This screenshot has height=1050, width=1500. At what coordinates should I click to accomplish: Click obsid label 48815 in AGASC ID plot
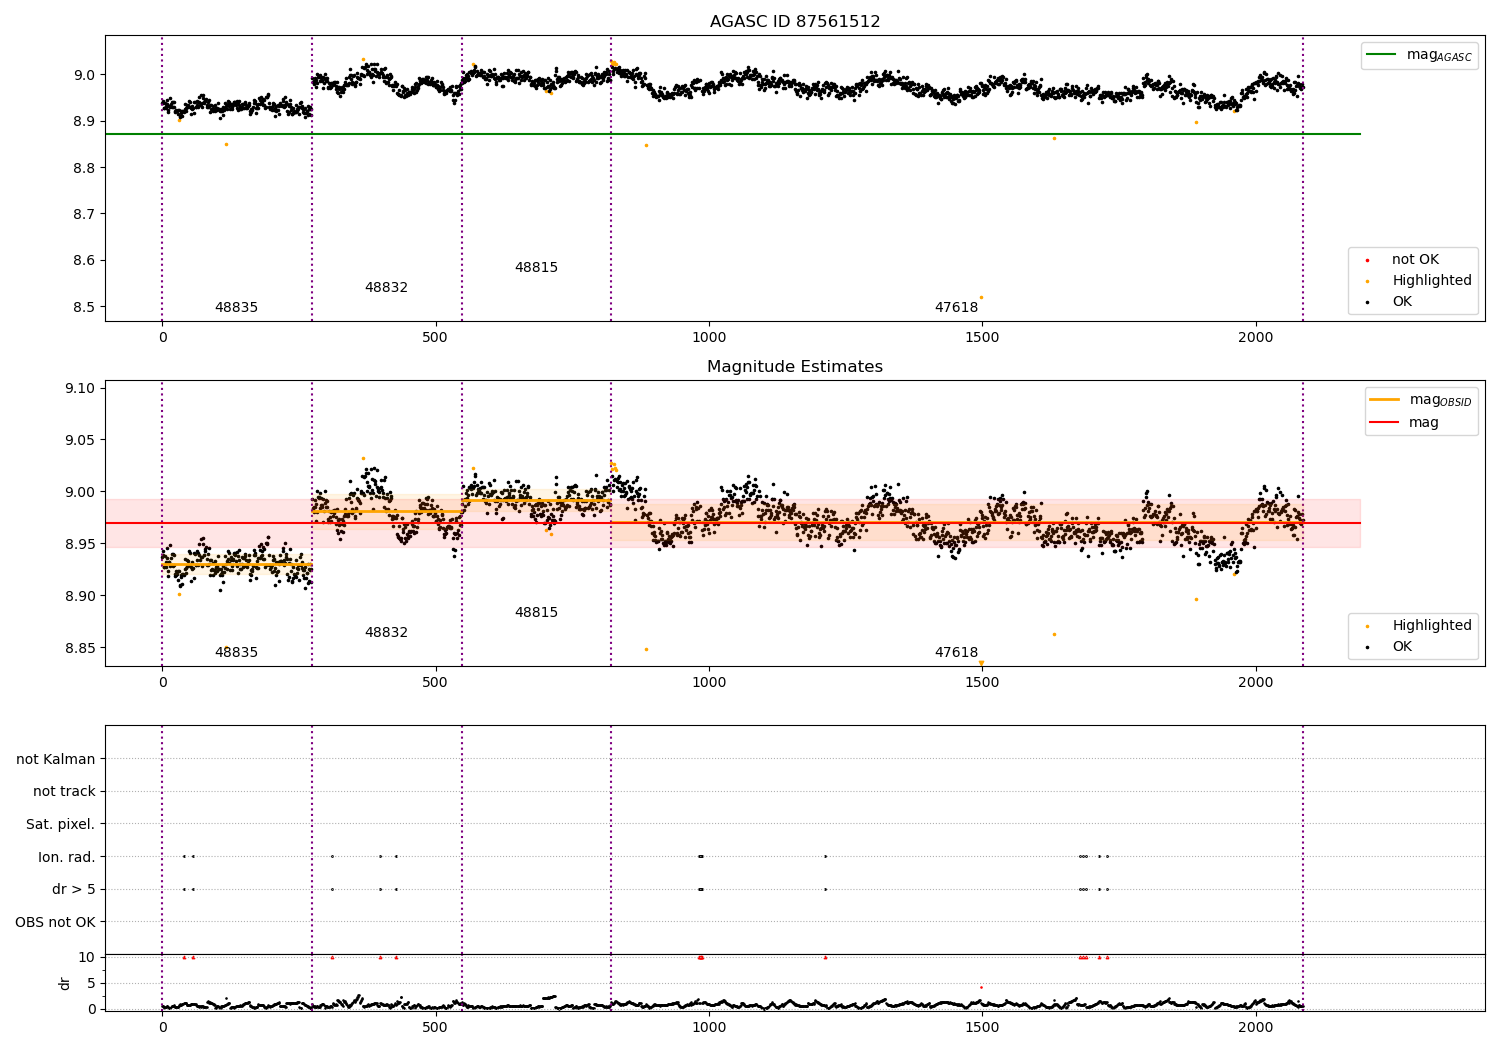pos(536,268)
